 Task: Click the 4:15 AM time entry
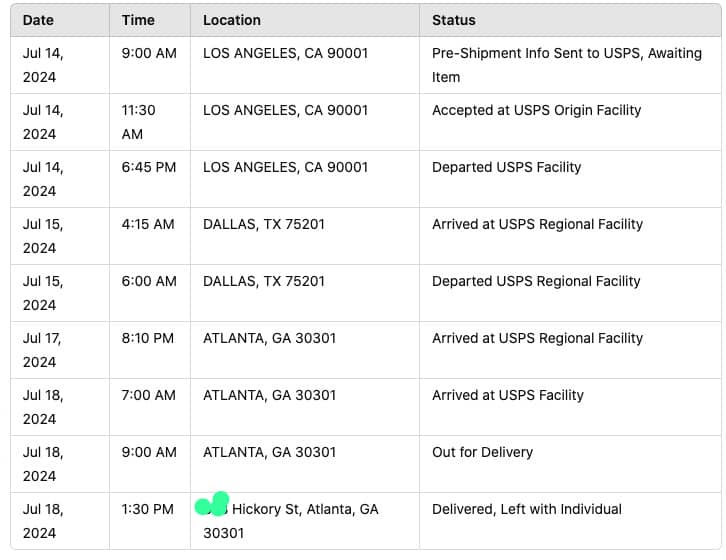pos(148,224)
